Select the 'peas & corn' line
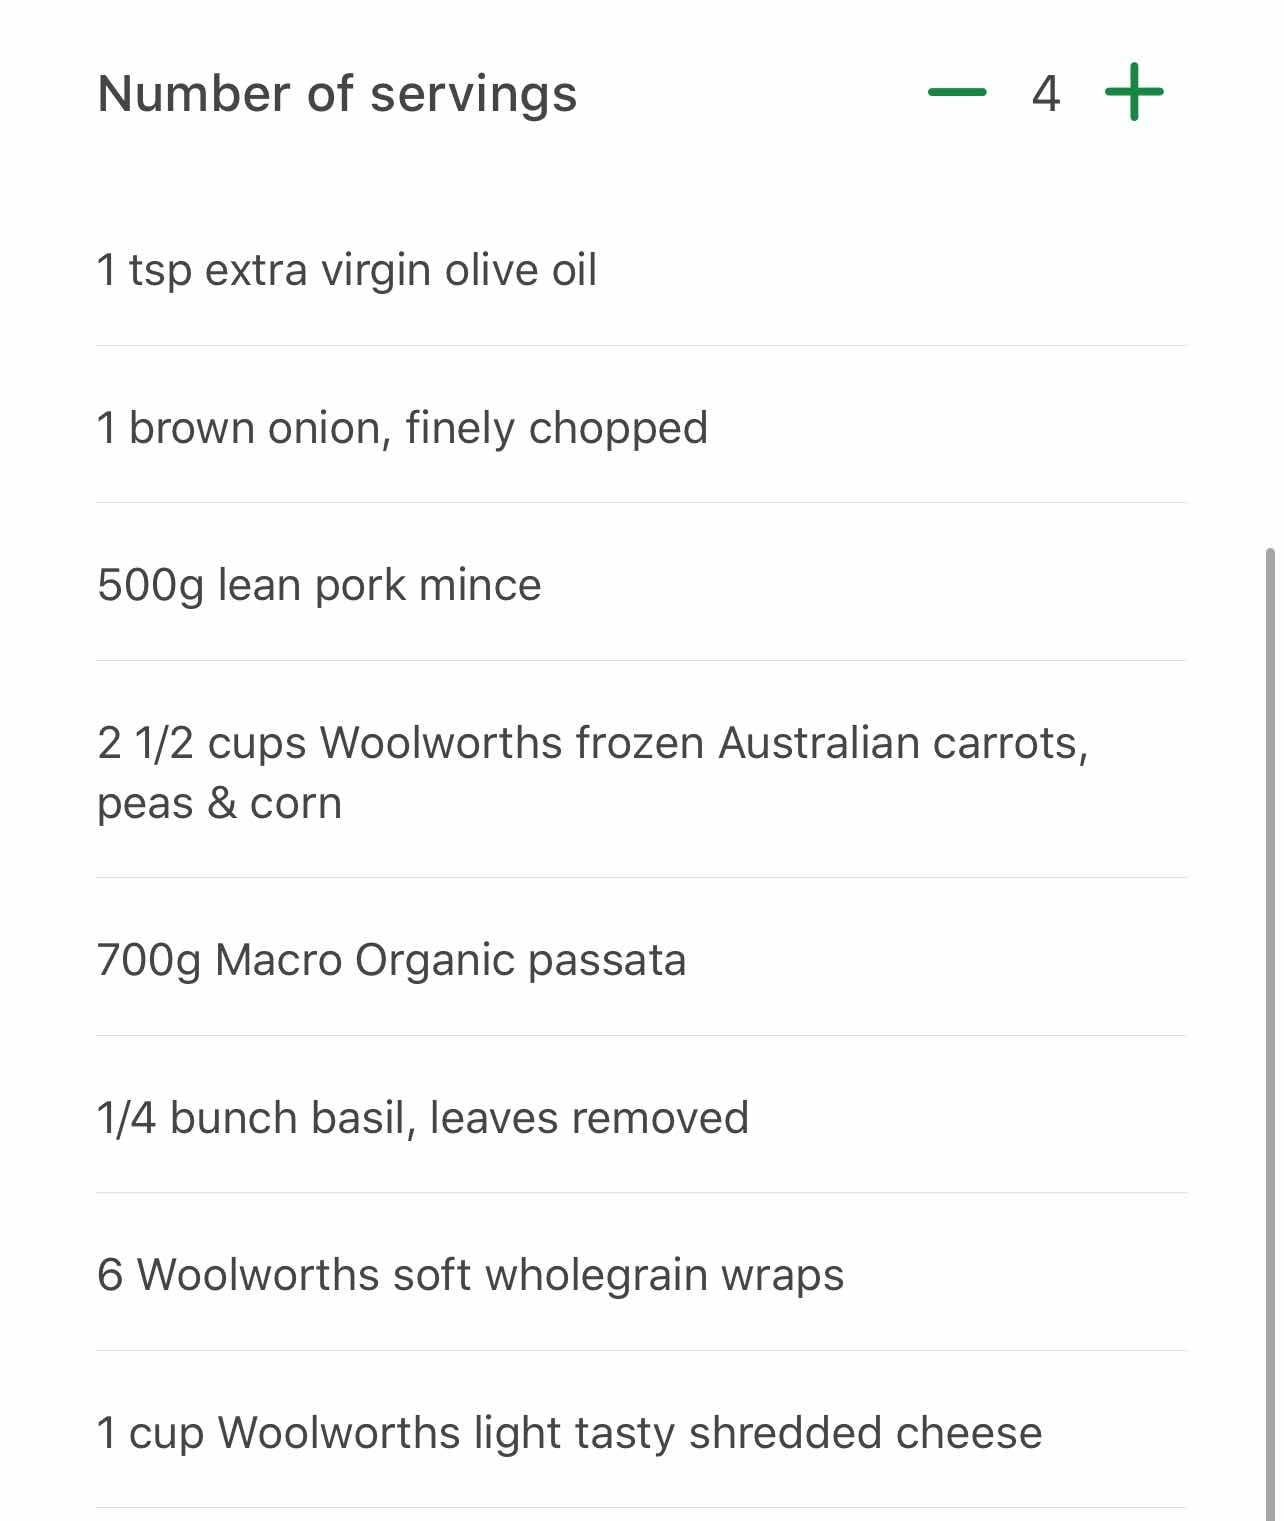Viewport: 1284px width, 1521px height. tap(220, 803)
